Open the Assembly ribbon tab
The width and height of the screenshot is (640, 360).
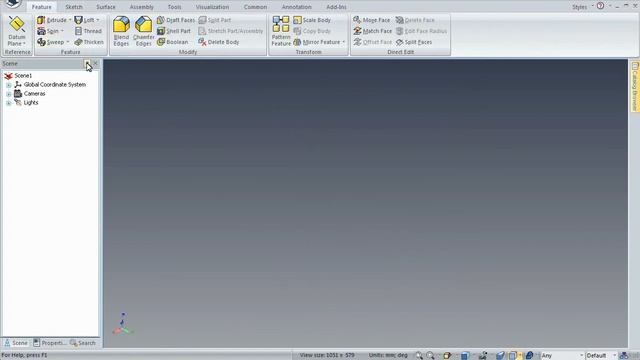point(141,7)
